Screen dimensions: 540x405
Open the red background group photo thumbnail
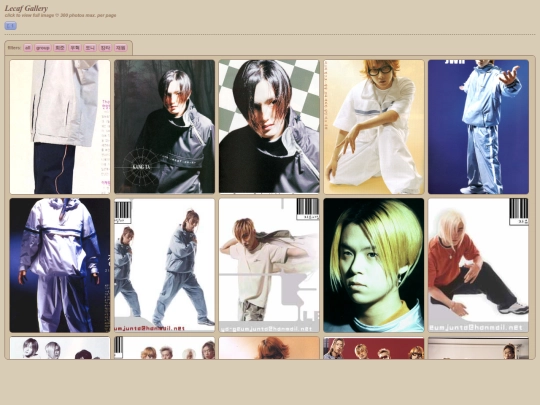[x=374, y=348]
